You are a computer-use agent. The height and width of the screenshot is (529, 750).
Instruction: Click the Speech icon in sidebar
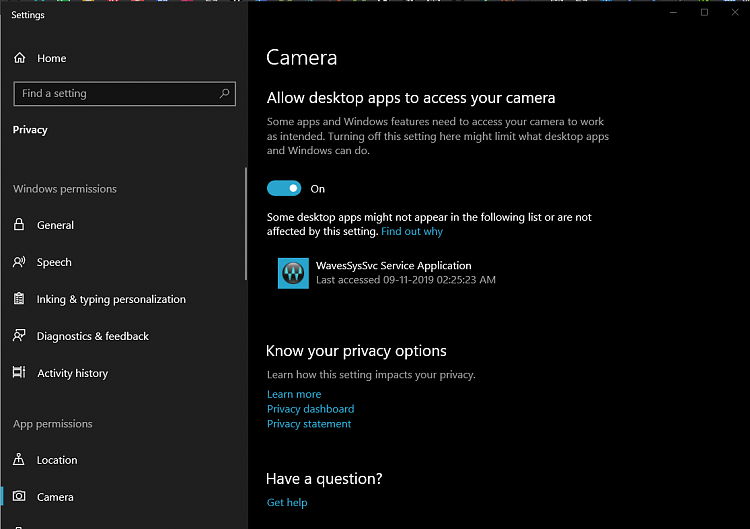pos(19,262)
